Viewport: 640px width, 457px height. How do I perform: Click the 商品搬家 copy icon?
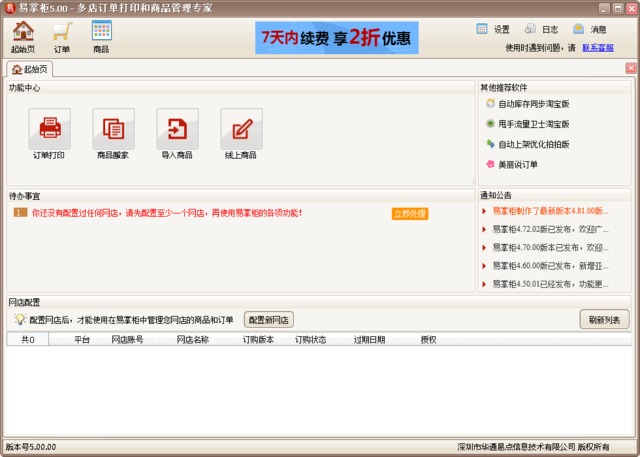113,129
